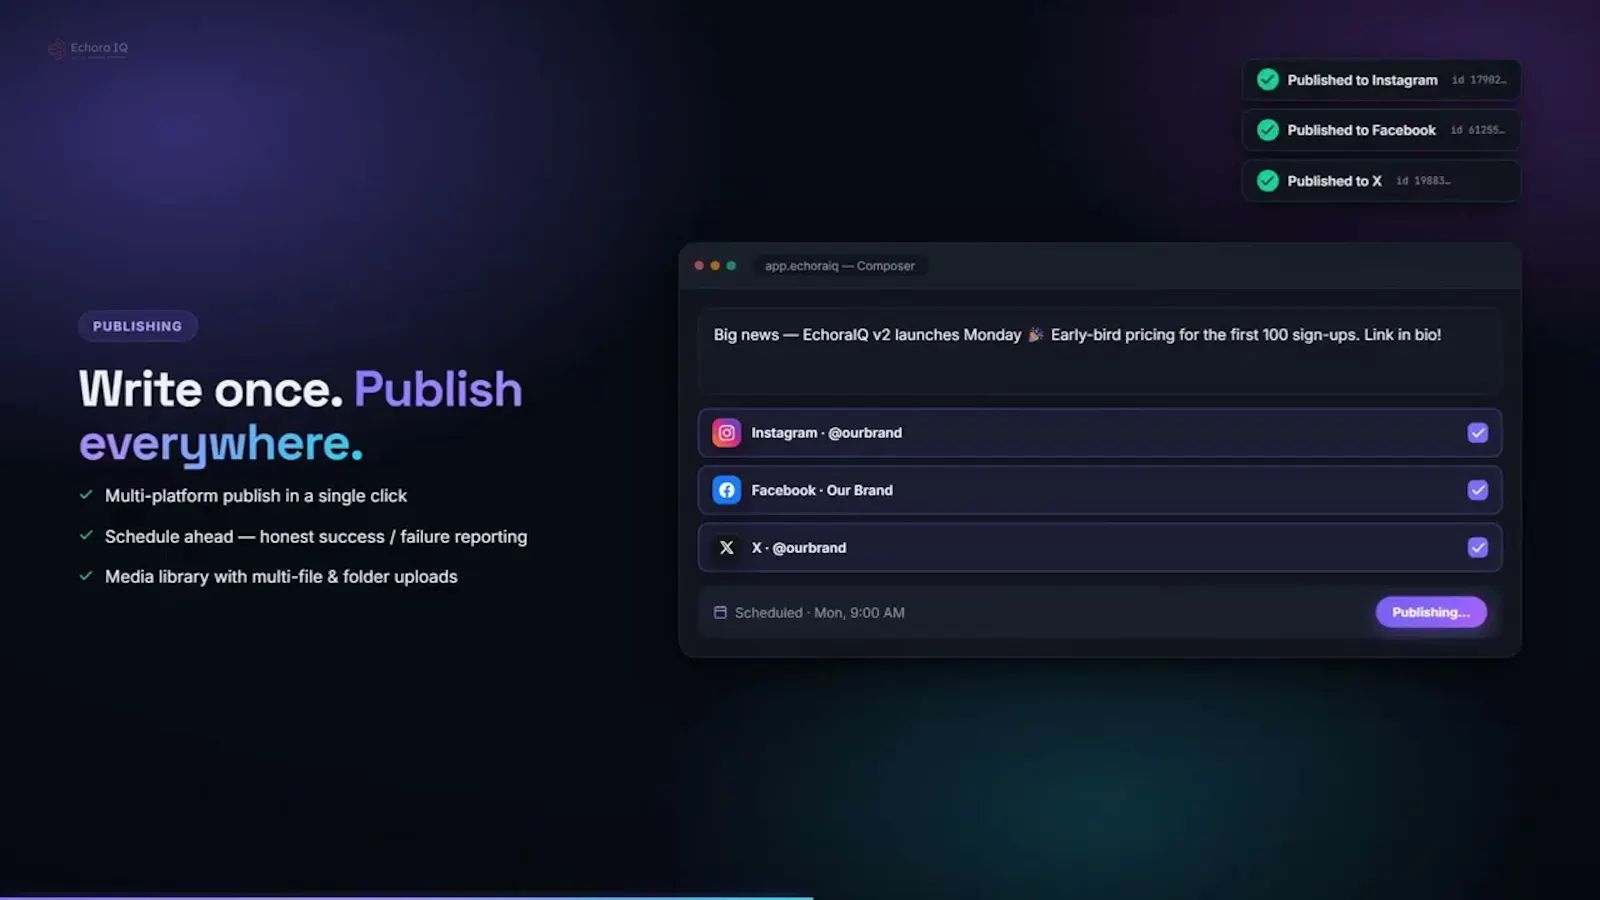1600x900 pixels.
Task: Click the calendar icon beside Scheduled
Action: tap(720, 612)
